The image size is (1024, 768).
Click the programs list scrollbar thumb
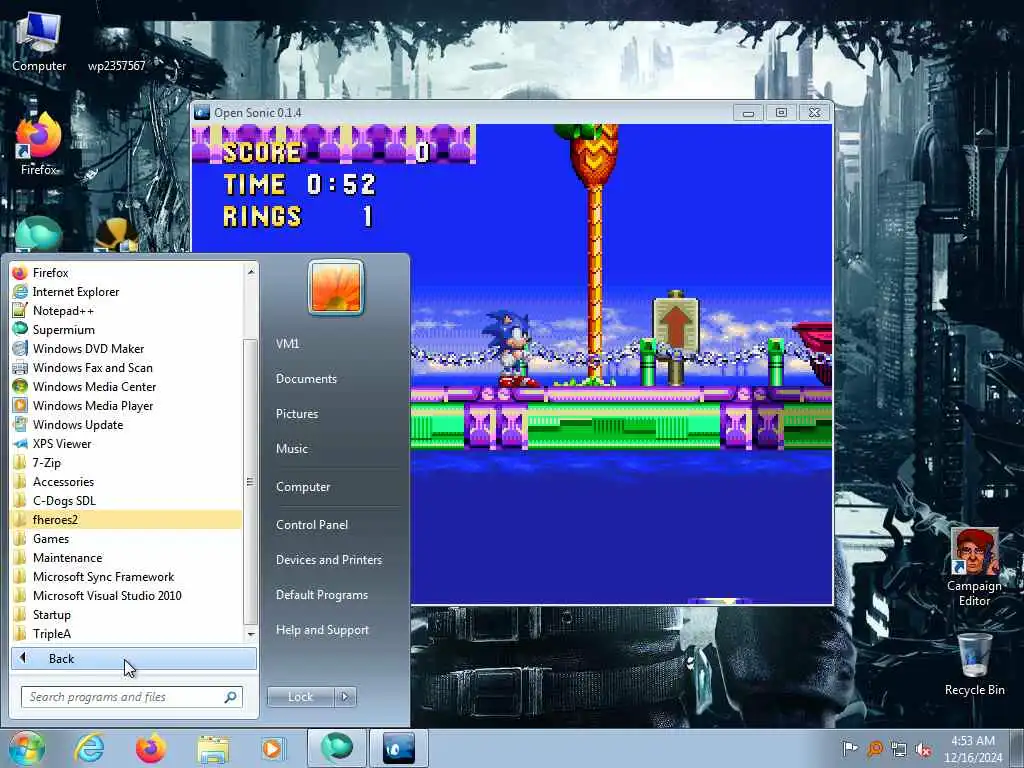250,482
